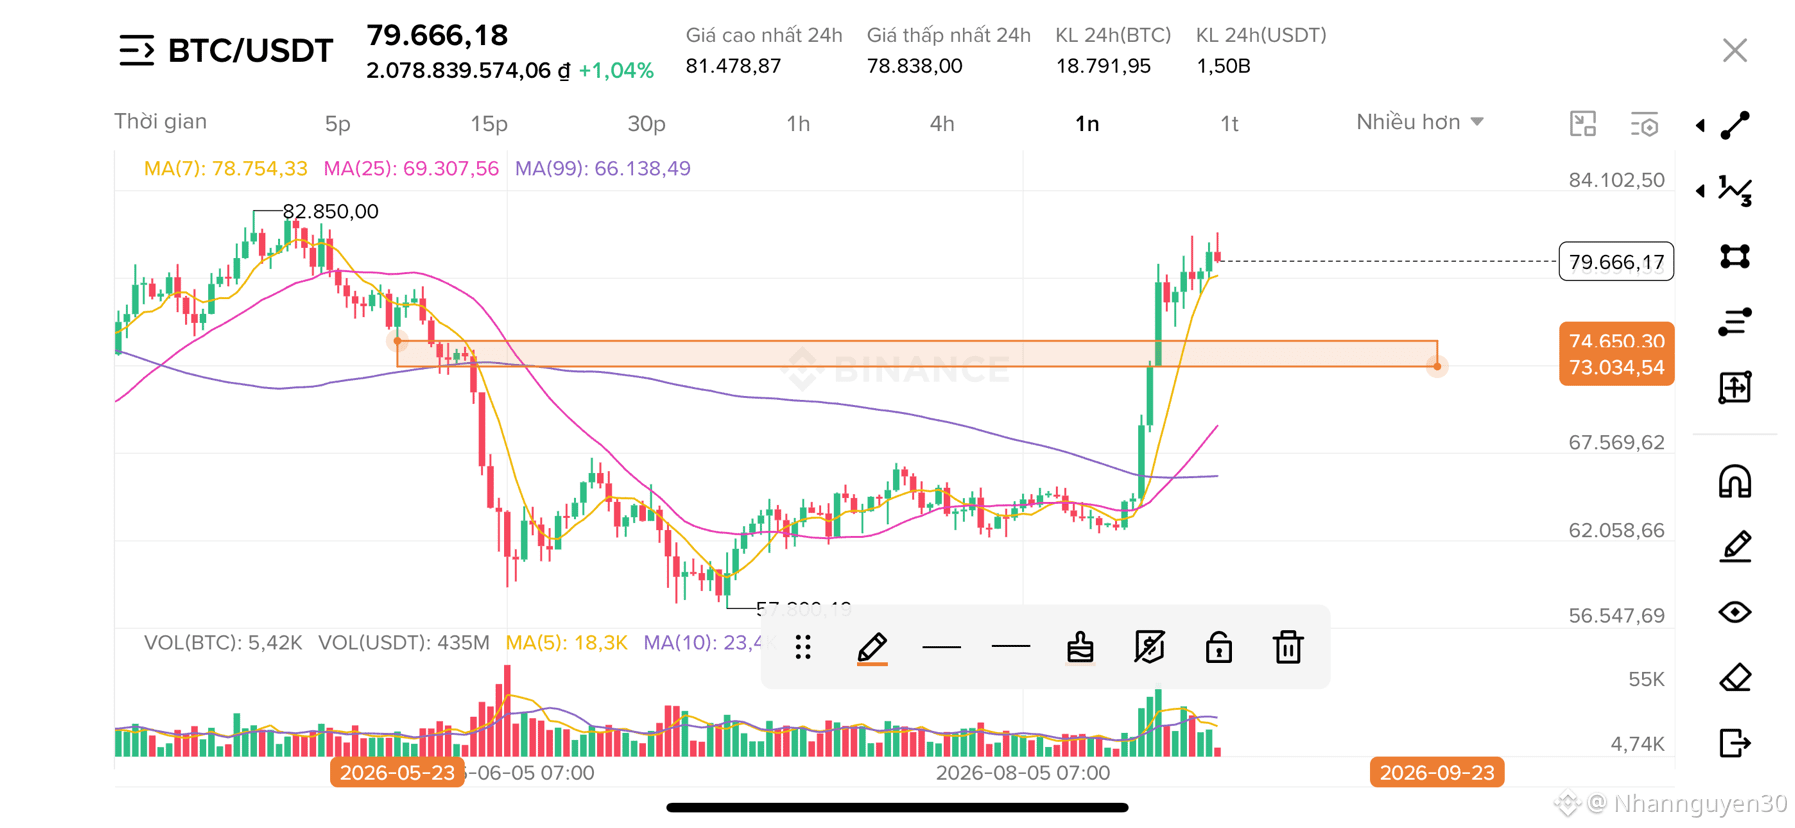Screen dimensions: 1795x828
Task: Click the VOL(BTC) 5,42K label
Action: (x=223, y=642)
